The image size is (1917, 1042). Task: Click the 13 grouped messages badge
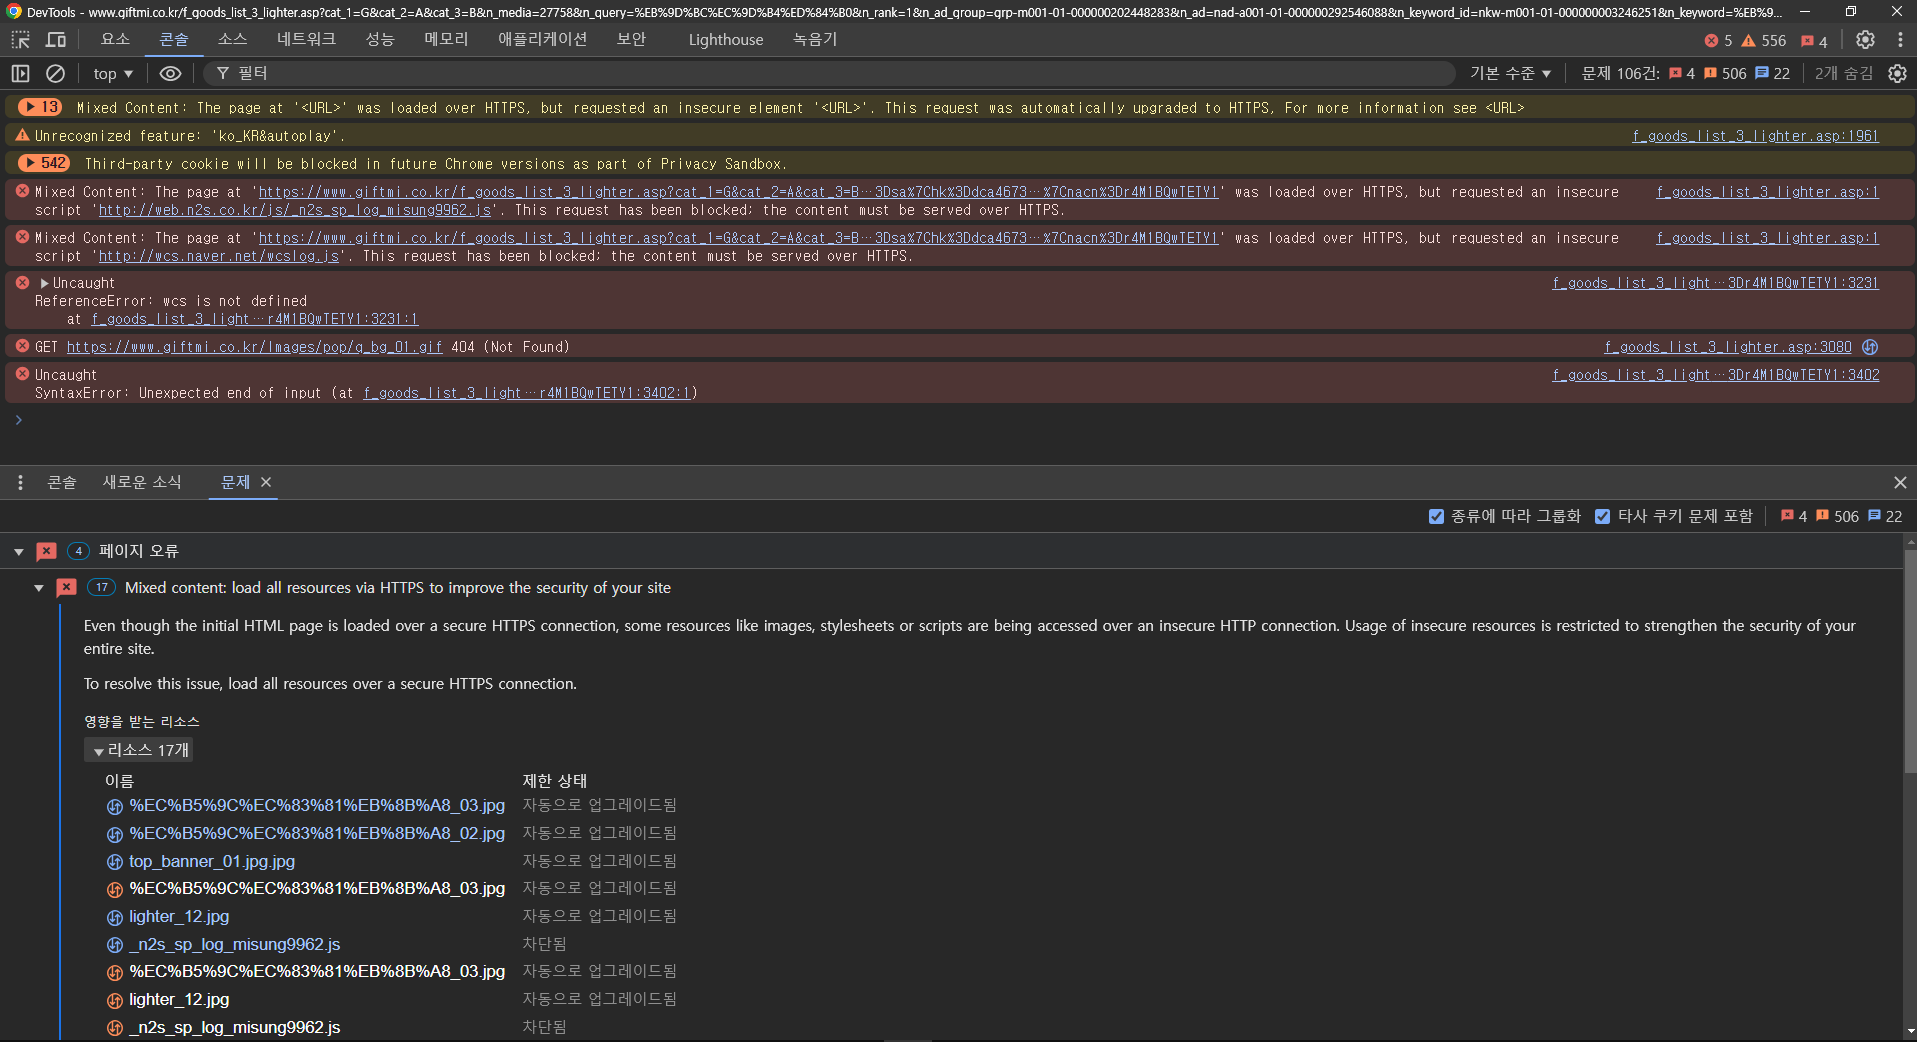40,107
